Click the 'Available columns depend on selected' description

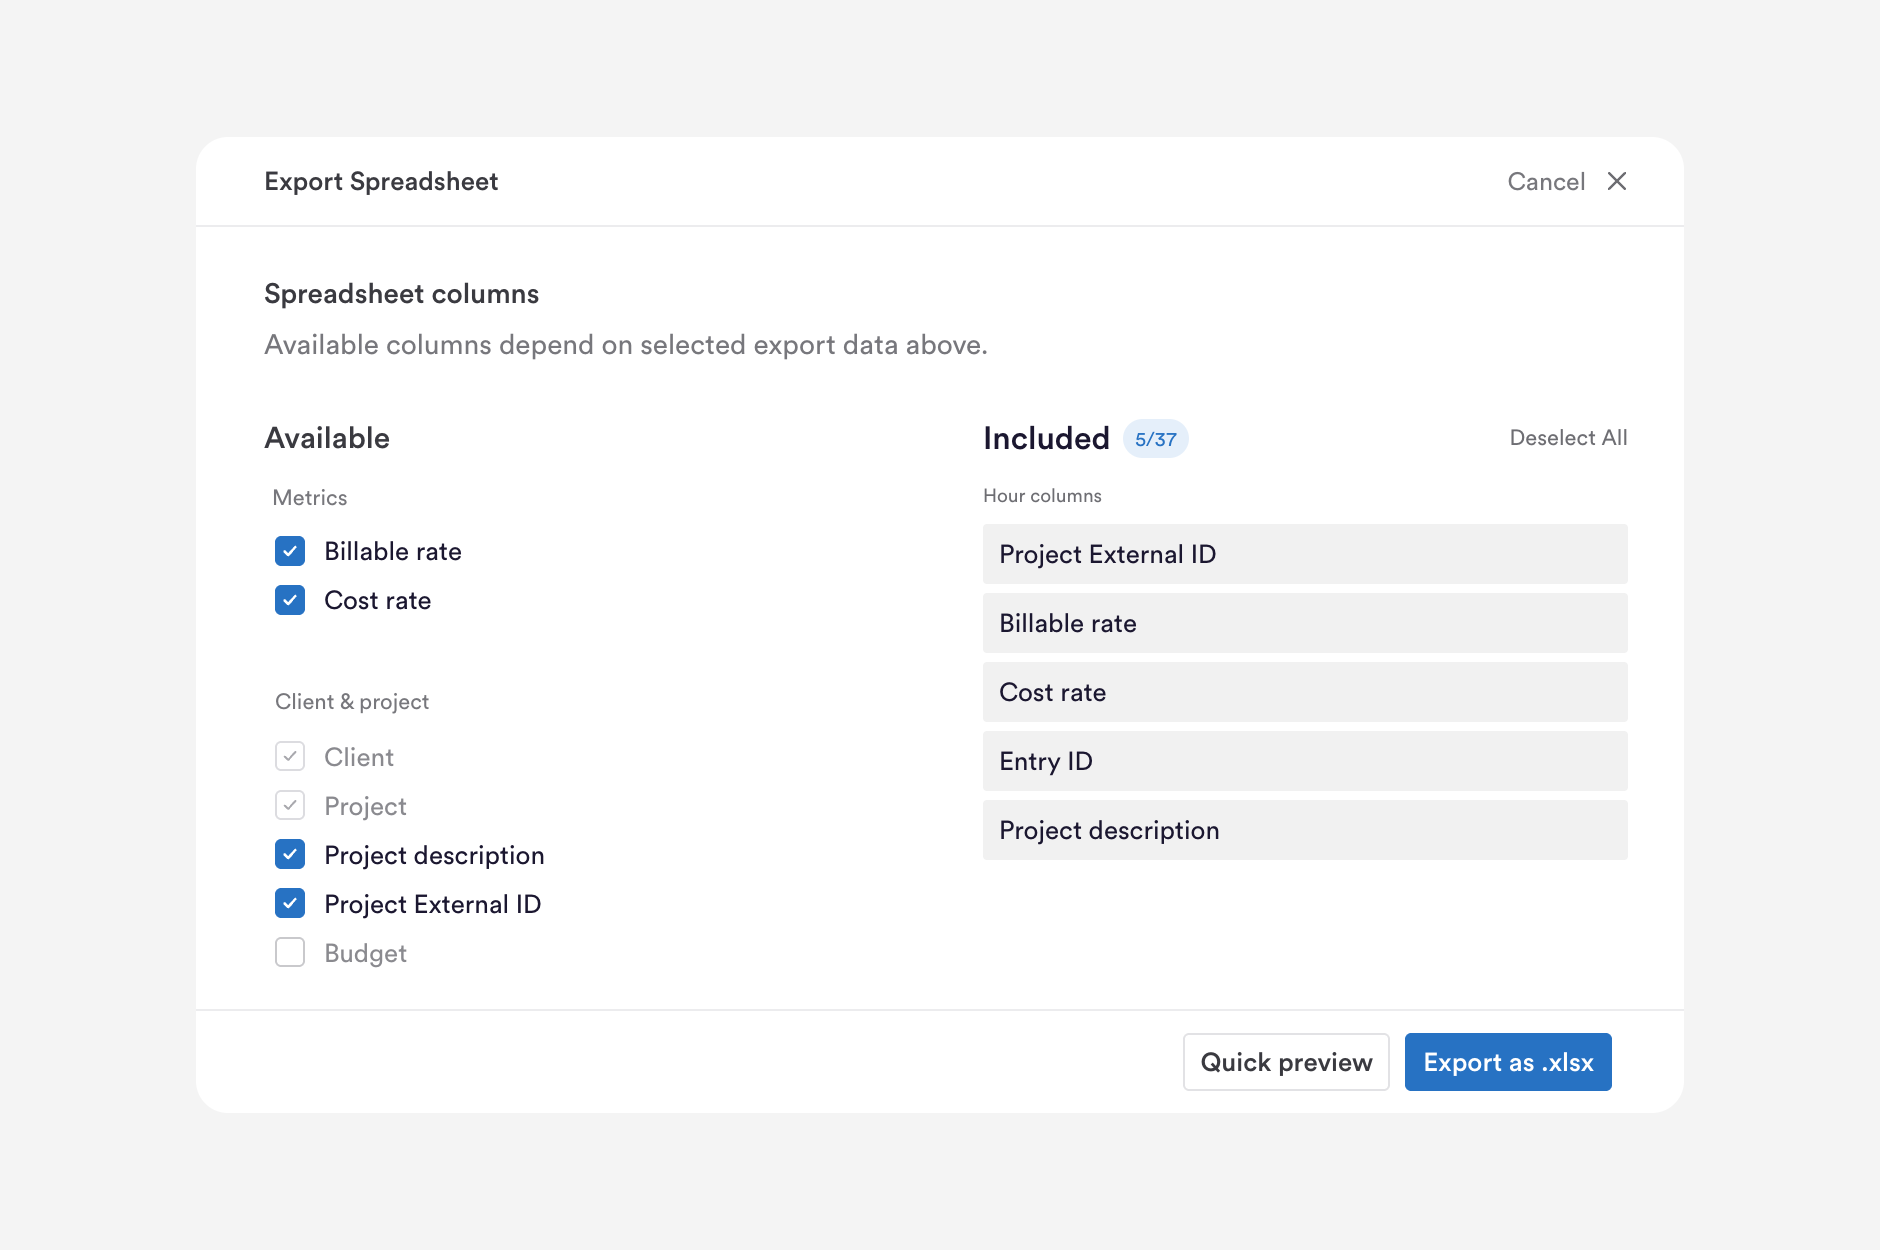626,345
